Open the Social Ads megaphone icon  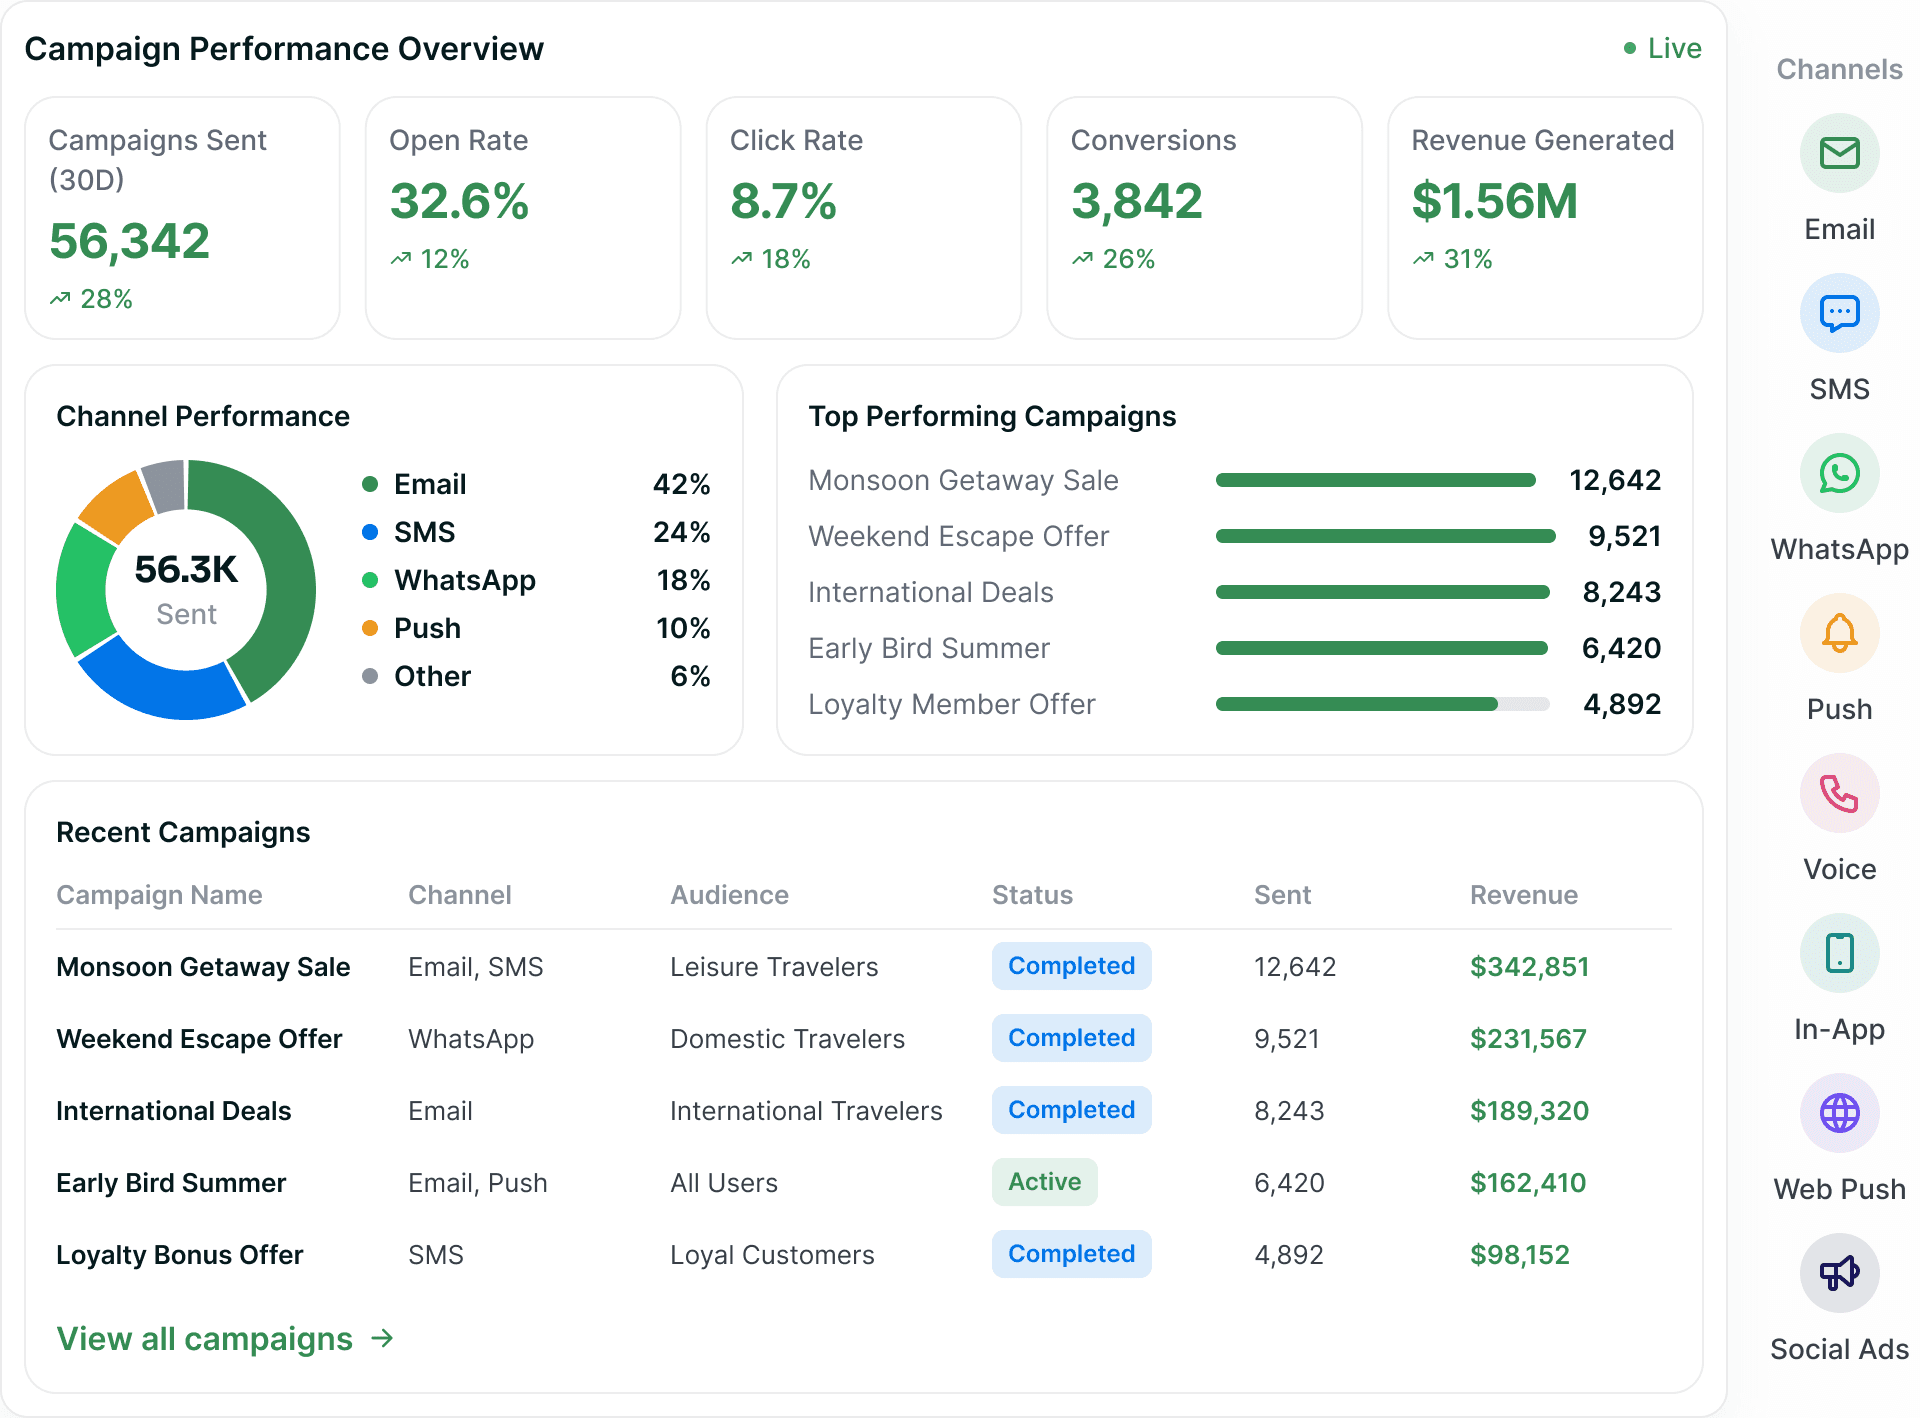[x=1839, y=1273]
